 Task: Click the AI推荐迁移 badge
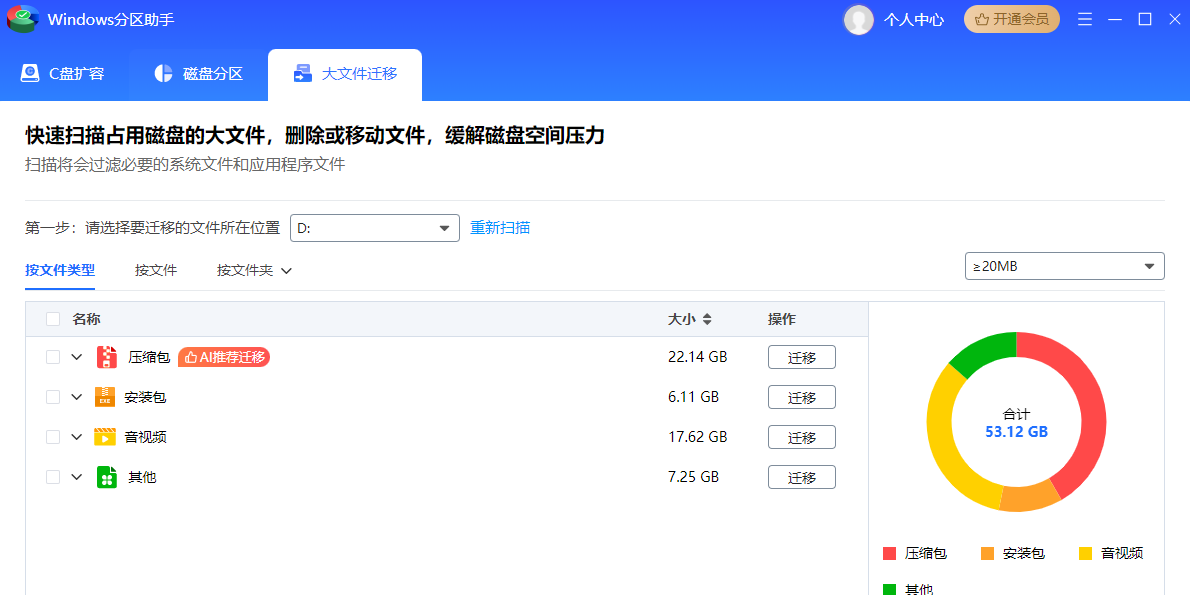pyautogui.click(x=224, y=357)
